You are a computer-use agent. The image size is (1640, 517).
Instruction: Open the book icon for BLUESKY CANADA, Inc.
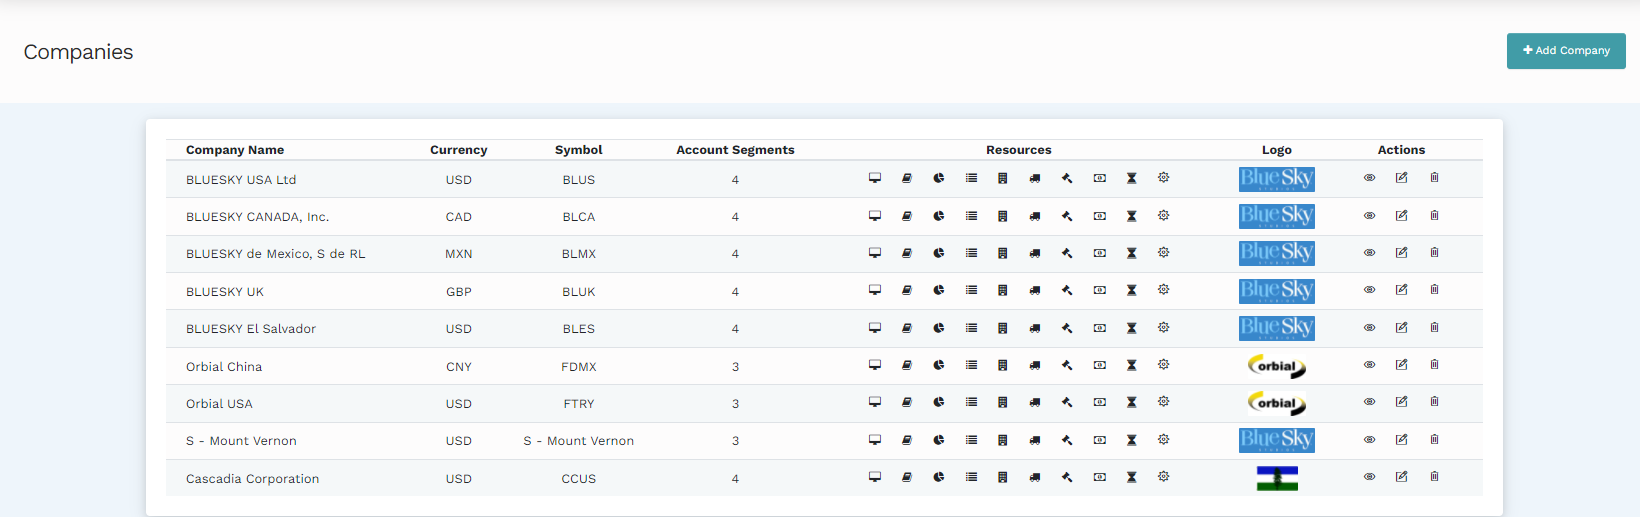pyautogui.click(x=907, y=216)
